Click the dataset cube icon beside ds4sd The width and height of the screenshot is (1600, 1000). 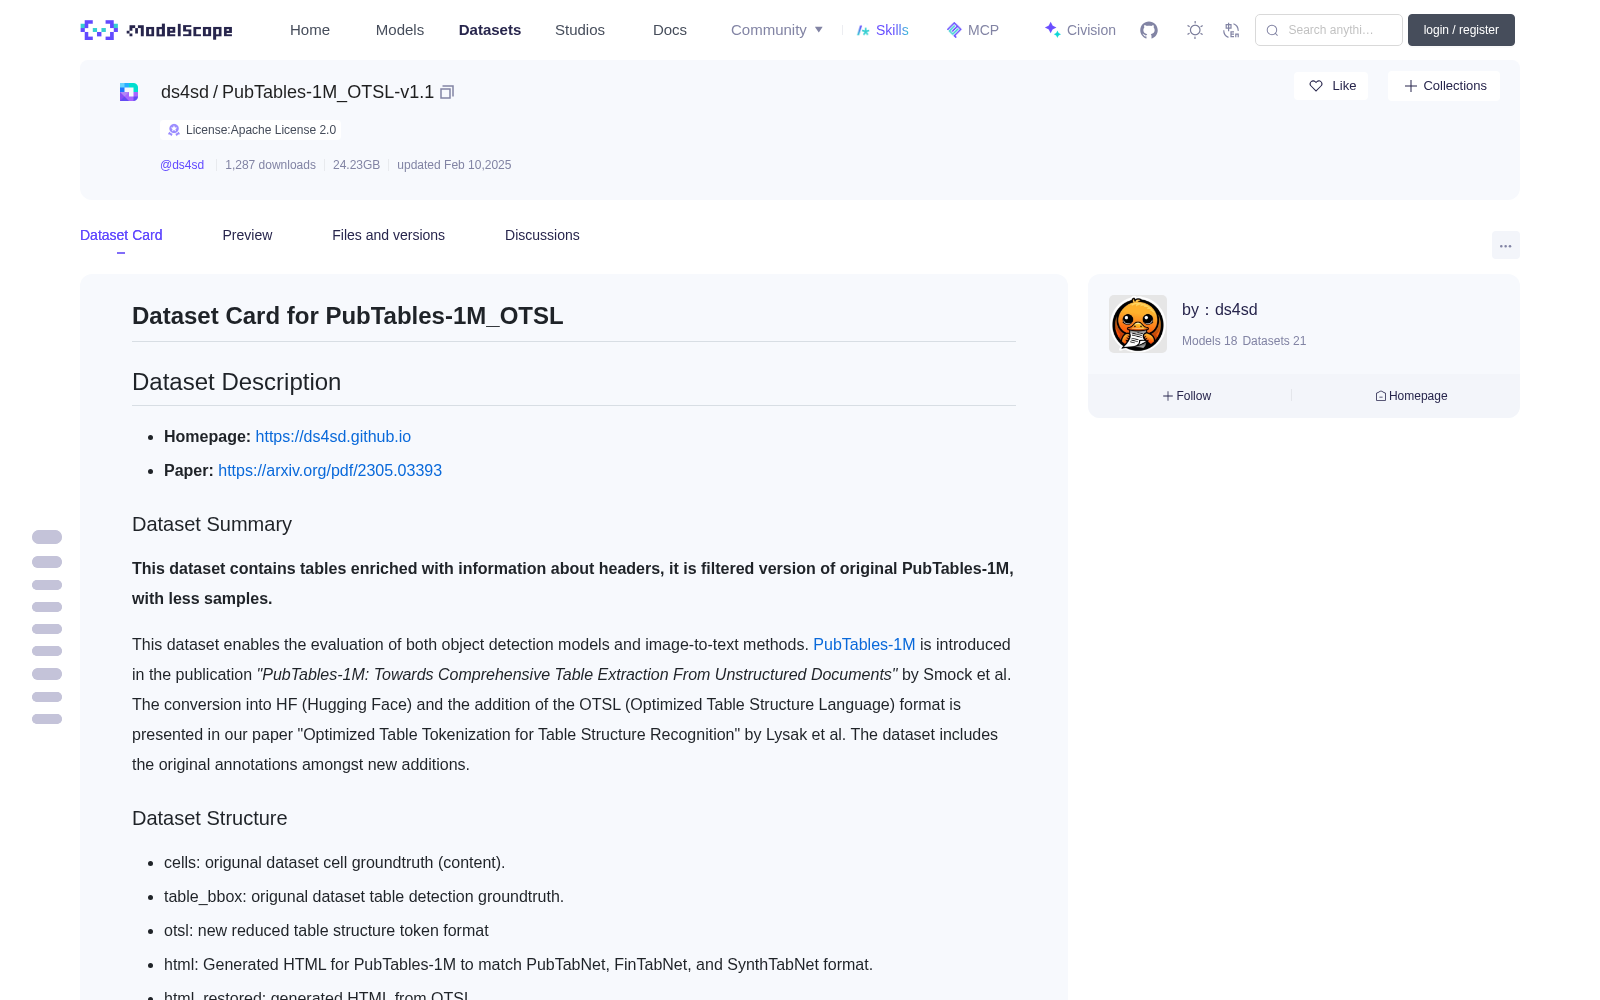click(129, 92)
